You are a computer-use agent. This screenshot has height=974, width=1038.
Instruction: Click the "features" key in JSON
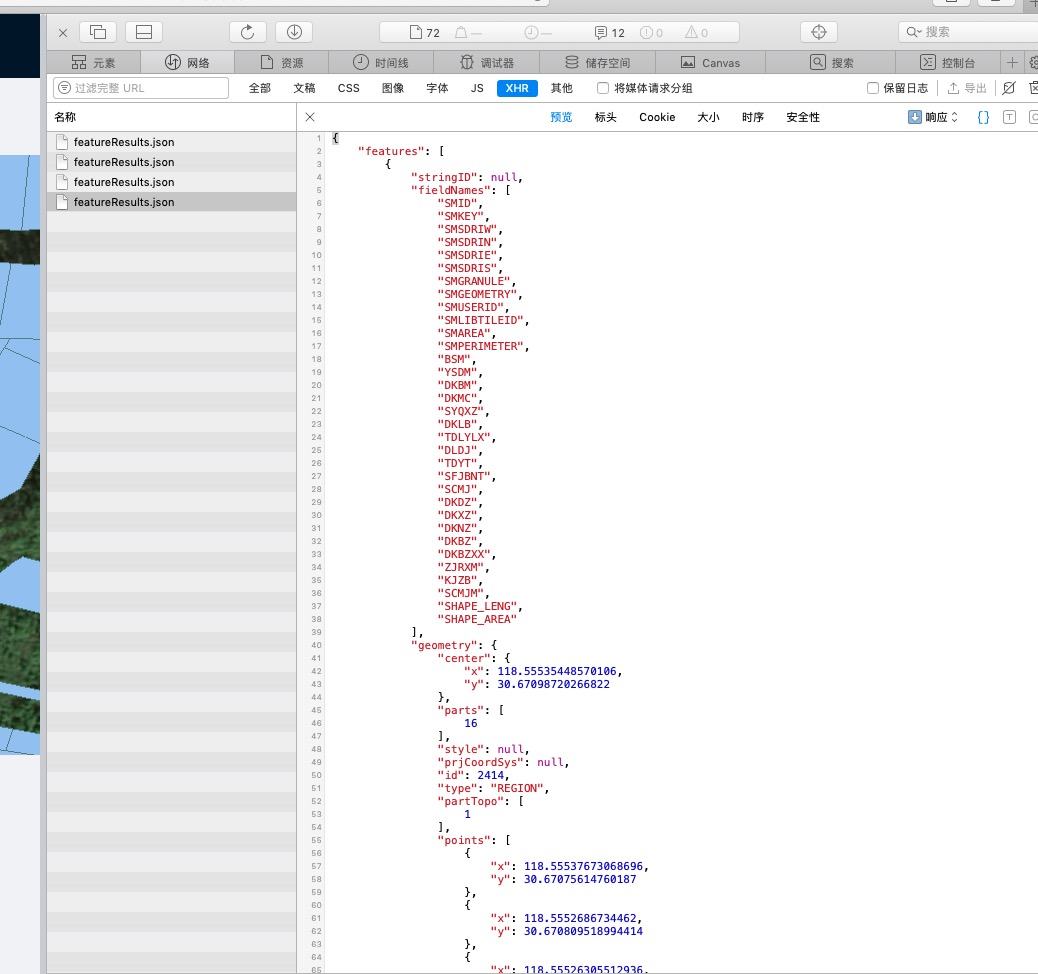(392, 151)
